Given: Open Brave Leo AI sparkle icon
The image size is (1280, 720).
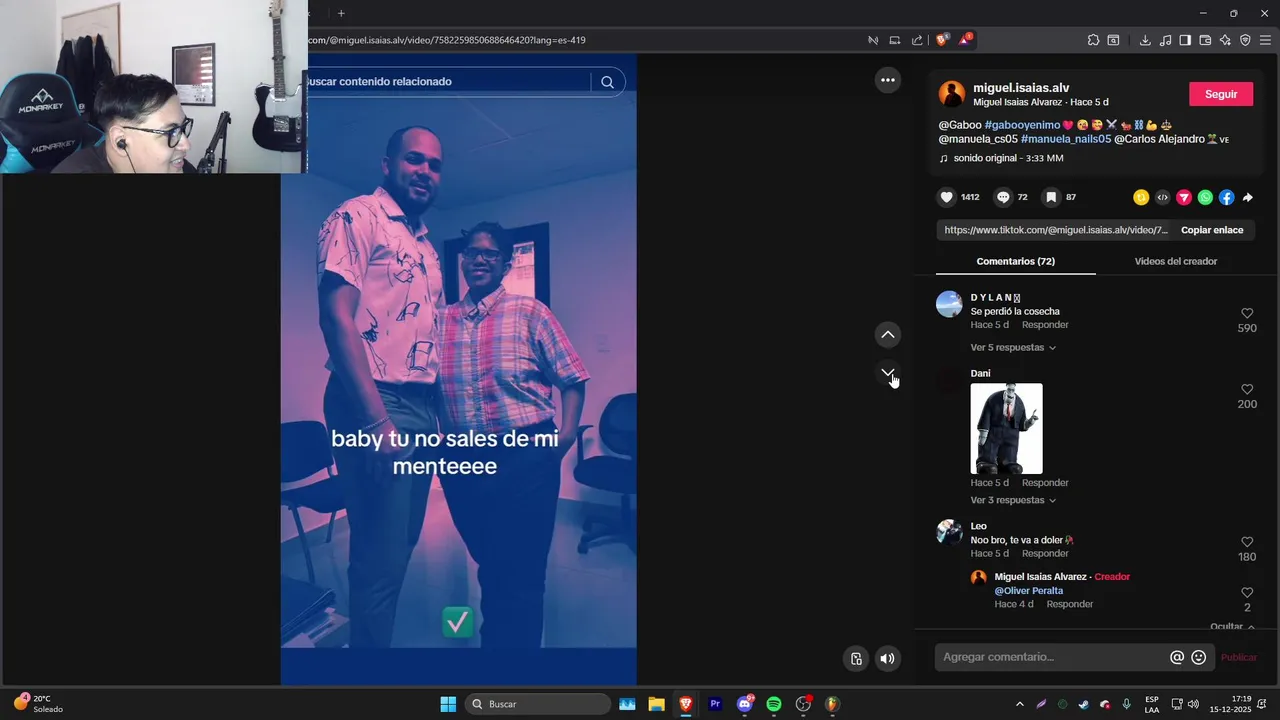Looking at the screenshot, I should point(1225,40).
